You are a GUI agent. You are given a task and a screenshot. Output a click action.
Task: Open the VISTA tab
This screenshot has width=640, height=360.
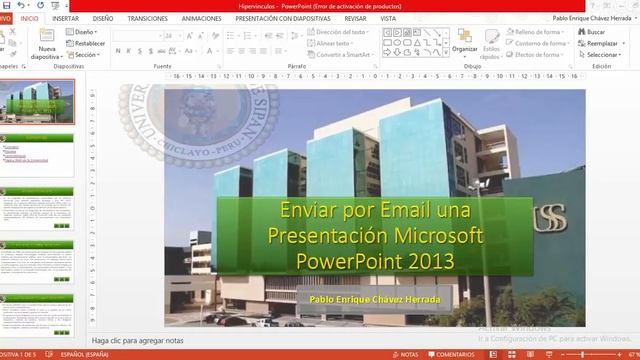388,19
